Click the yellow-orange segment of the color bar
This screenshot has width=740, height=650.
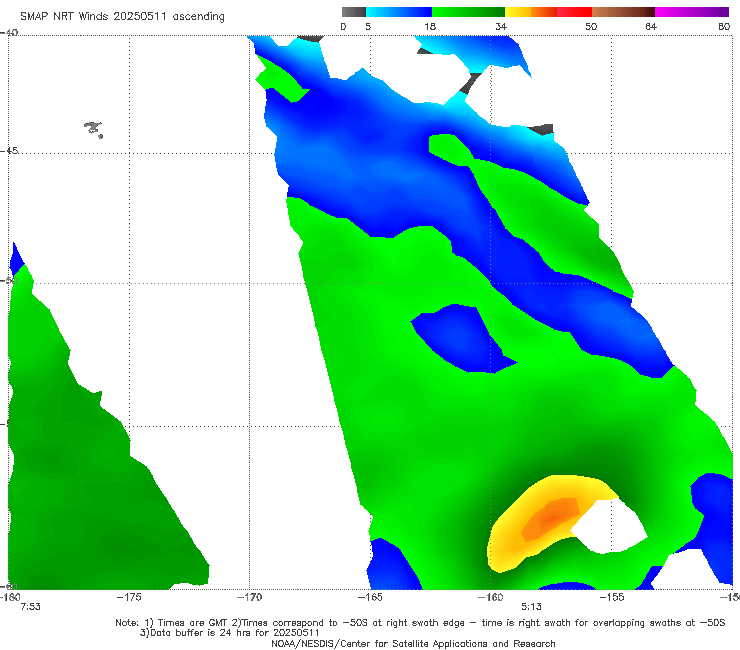(x=530, y=12)
